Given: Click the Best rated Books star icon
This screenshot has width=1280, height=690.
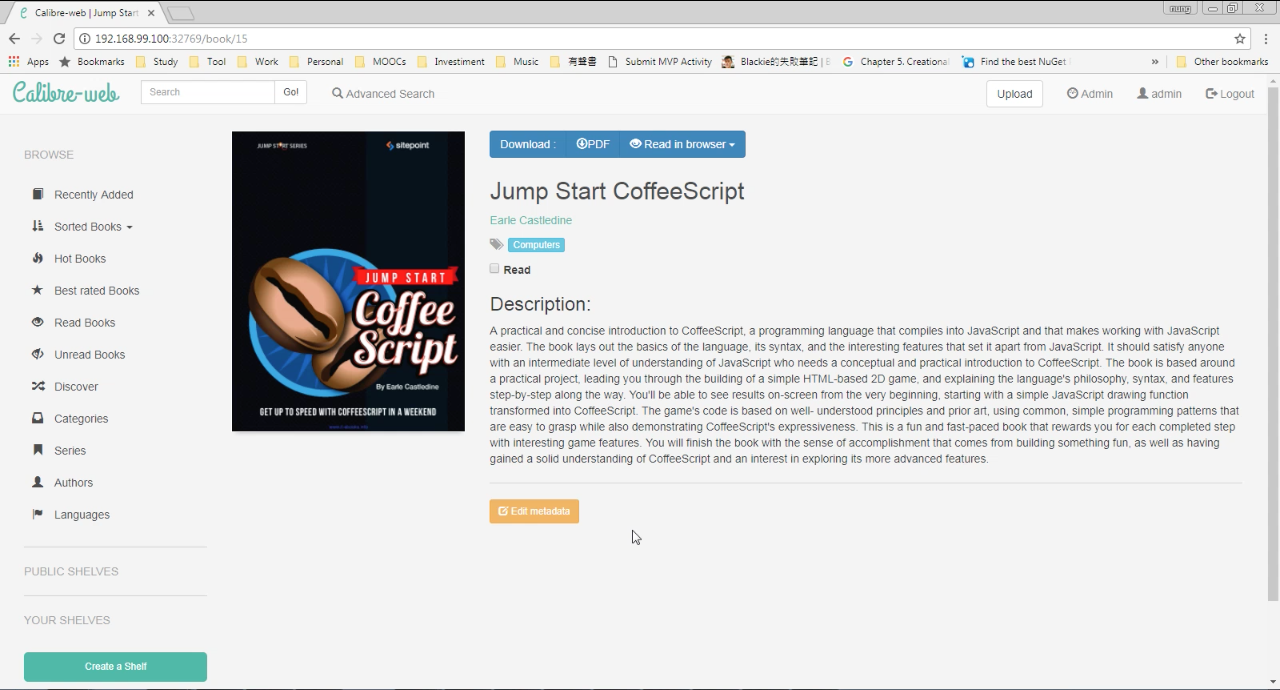Looking at the screenshot, I should pos(38,290).
